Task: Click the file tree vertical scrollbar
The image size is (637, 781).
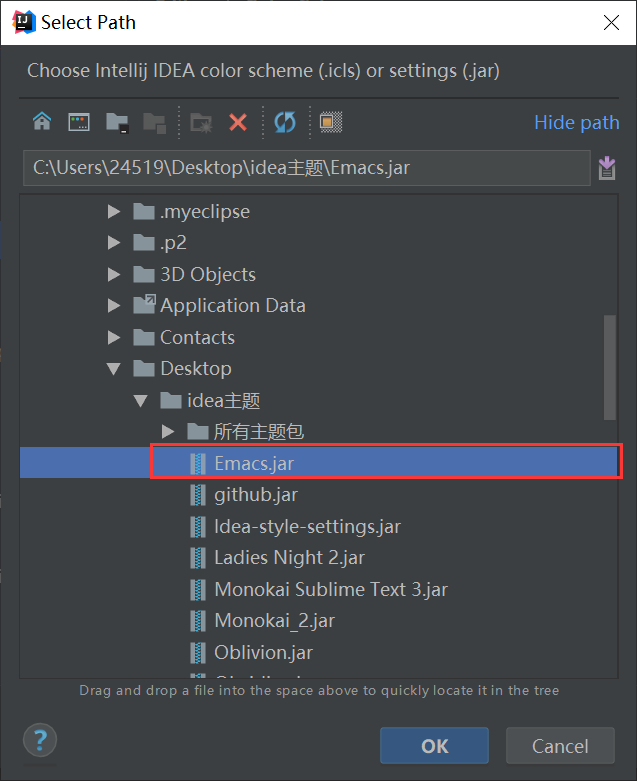Action: coord(610,368)
